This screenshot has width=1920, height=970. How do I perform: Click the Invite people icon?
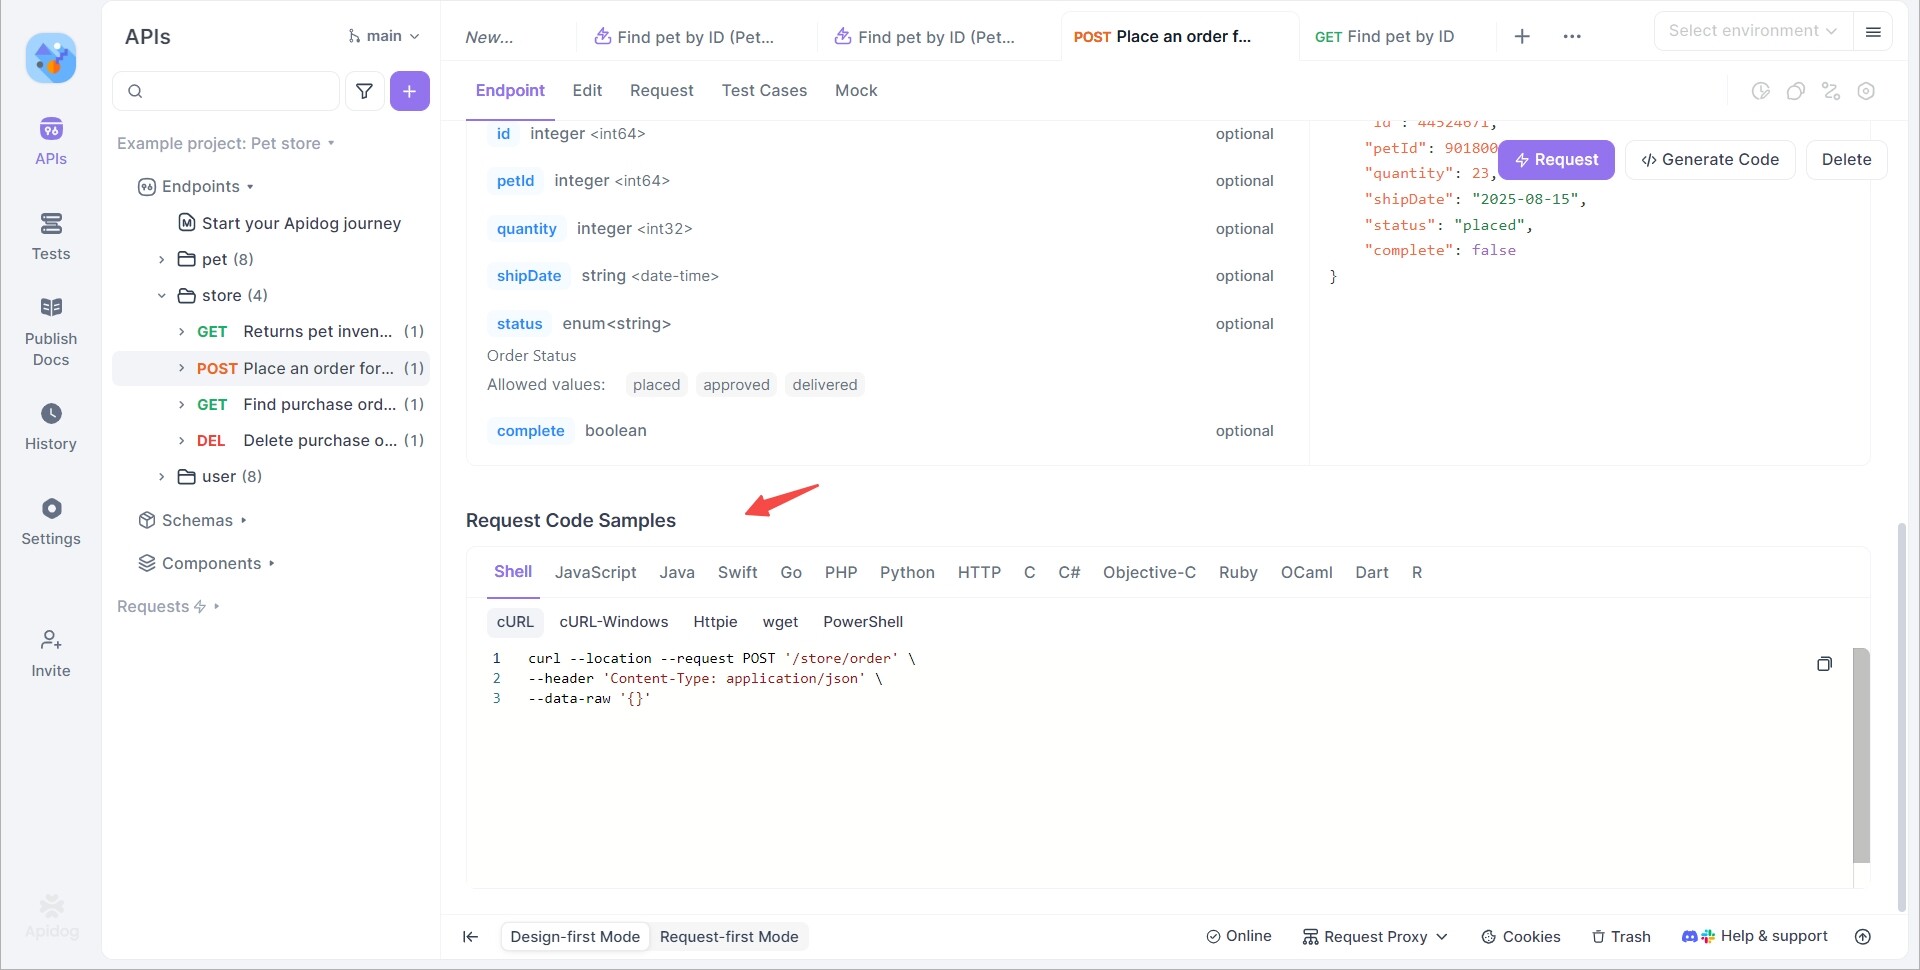(x=51, y=652)
